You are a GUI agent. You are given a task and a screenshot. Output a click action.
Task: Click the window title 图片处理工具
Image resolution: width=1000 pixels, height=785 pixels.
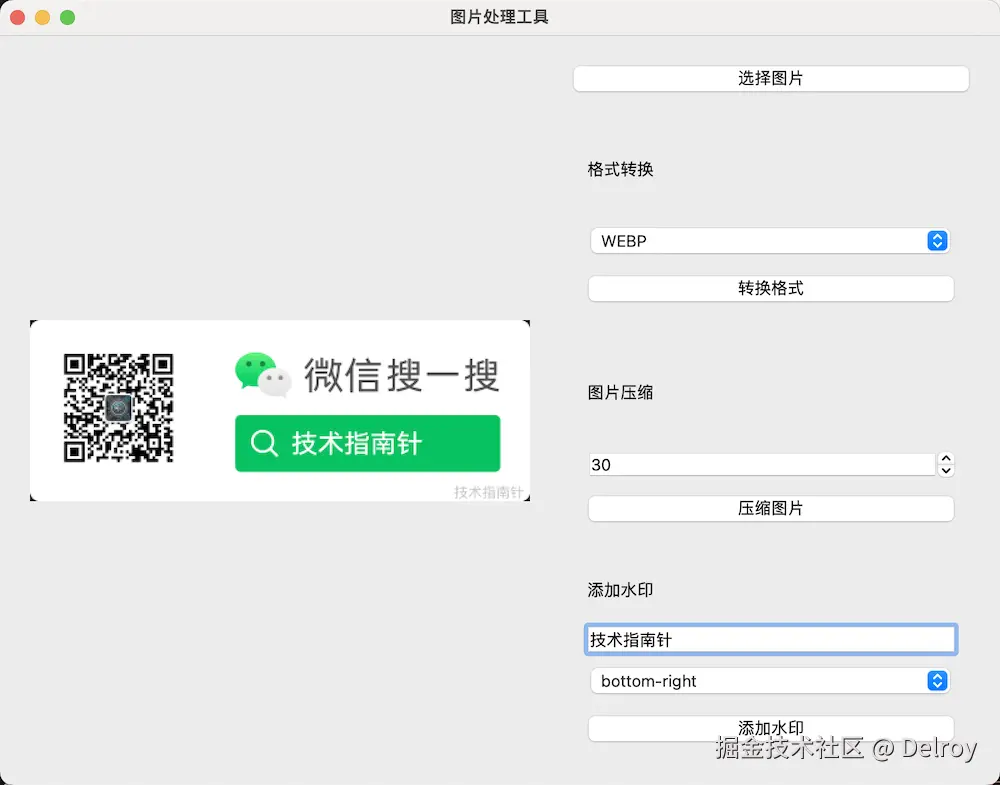point(500,17)
